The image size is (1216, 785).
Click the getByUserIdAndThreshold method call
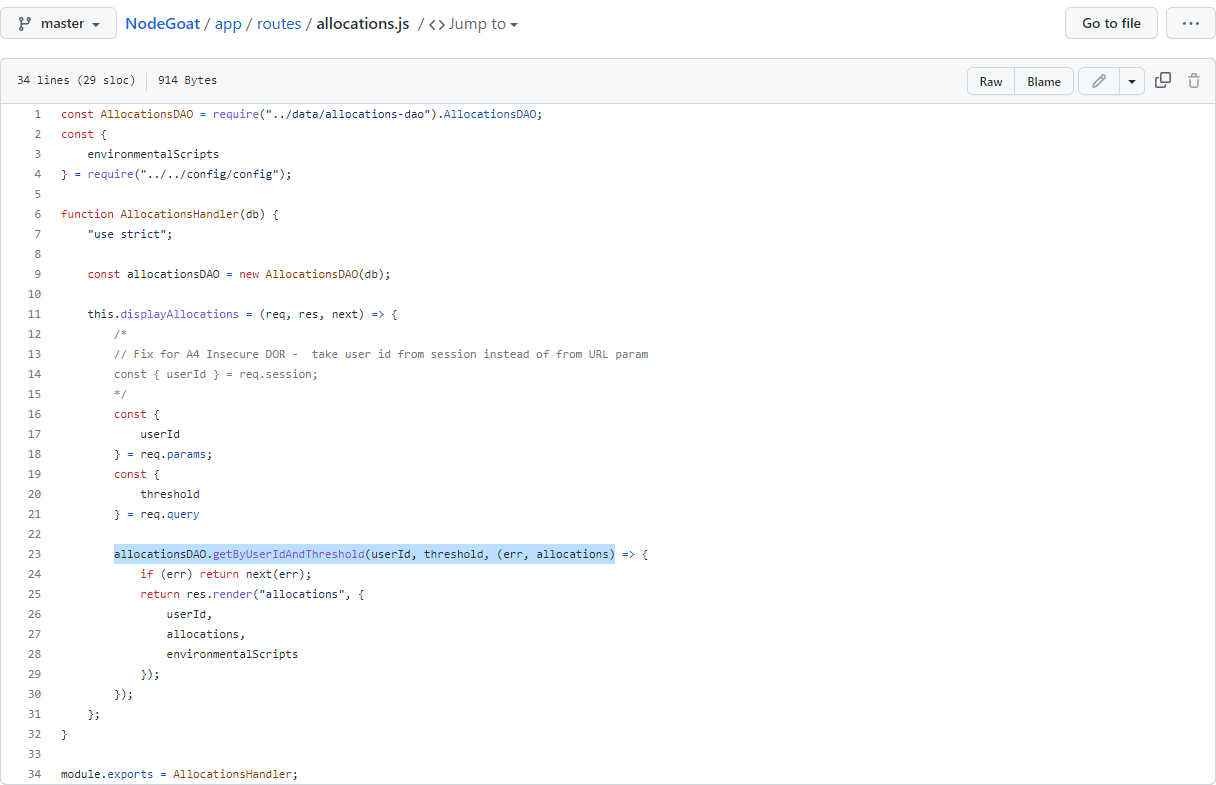click(288, 554)
